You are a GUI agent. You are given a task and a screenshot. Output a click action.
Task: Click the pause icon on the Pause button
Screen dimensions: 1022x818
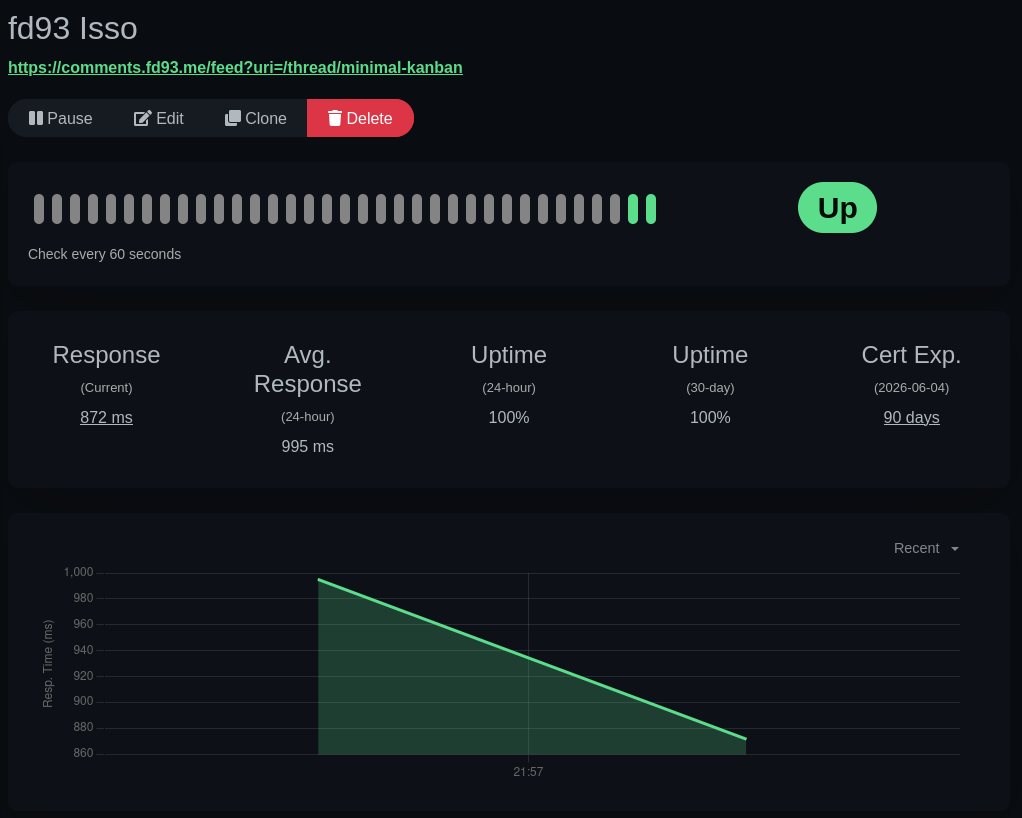tap(37, 118)
